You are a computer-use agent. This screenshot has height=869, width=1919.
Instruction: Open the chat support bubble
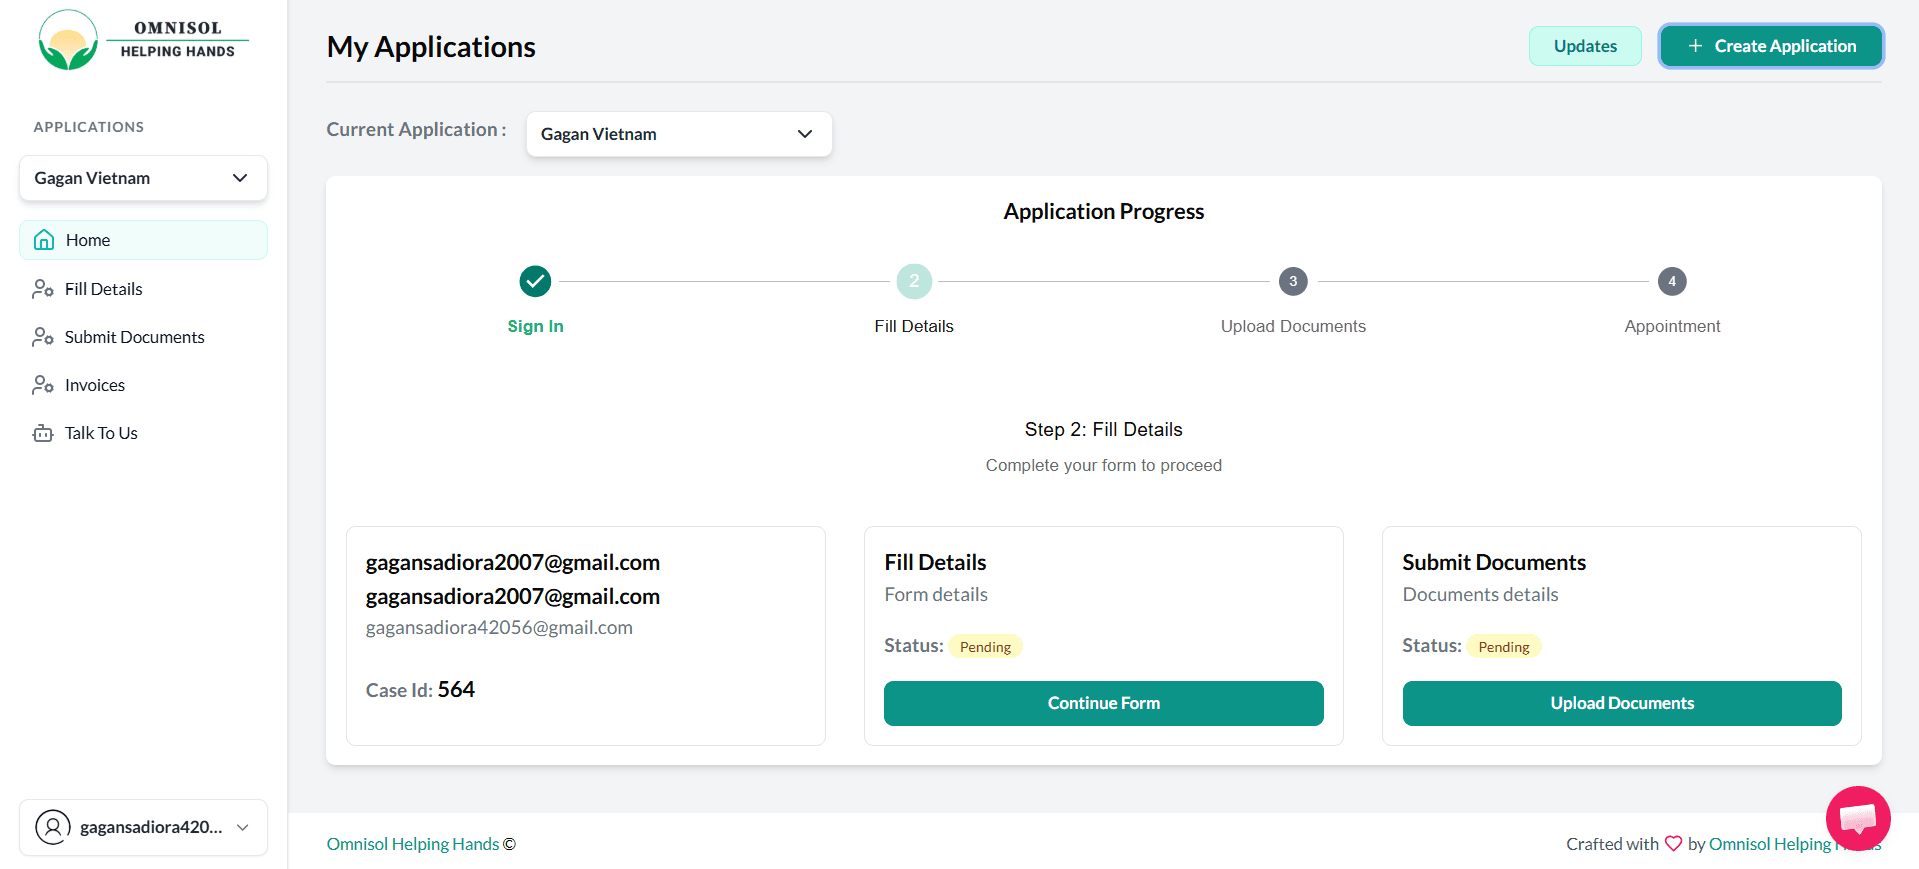[1857, 817]
